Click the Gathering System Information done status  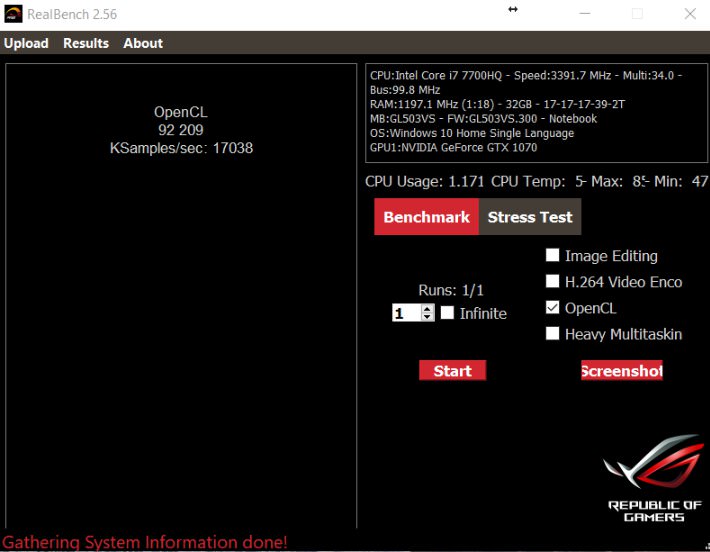click(144, 542)
